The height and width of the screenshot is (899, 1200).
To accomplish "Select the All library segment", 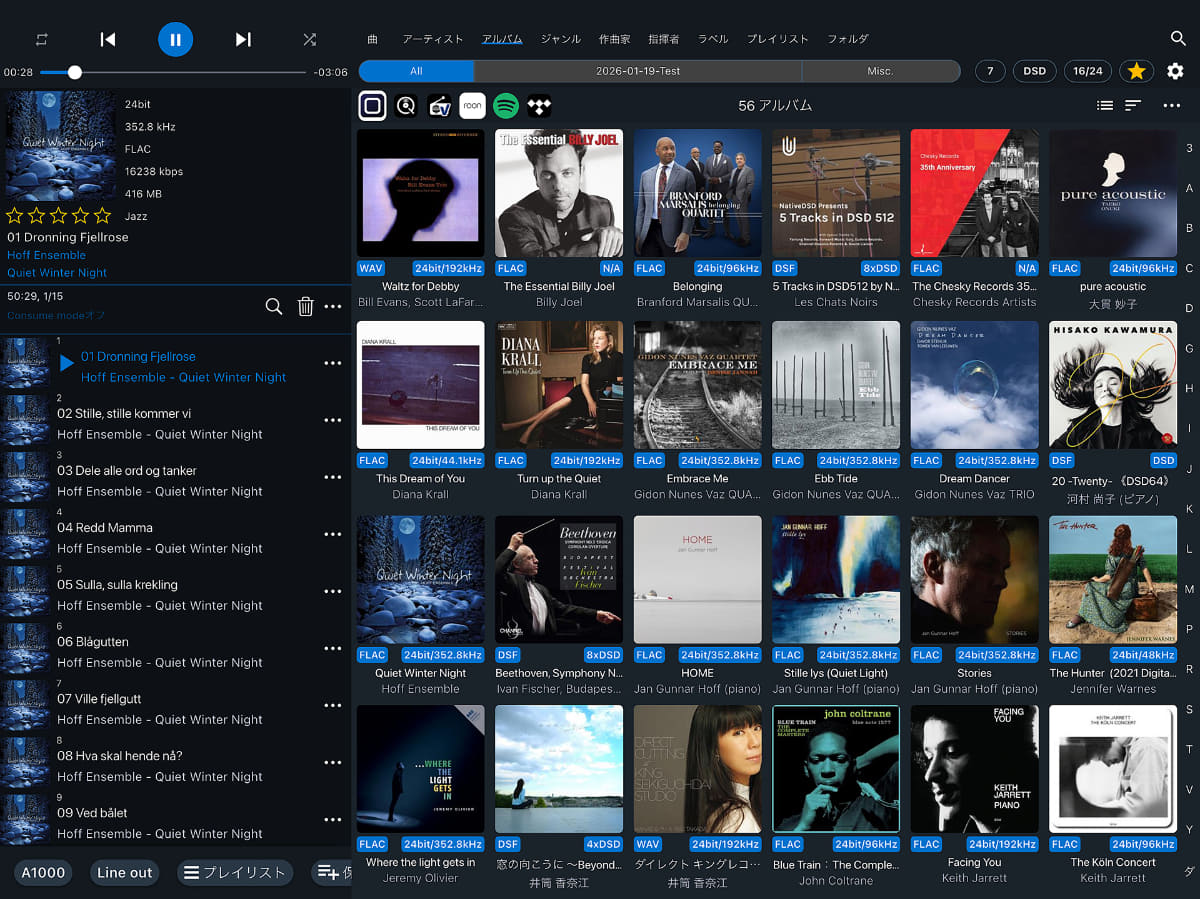I will pyautogui.click(x=416, y=71).
